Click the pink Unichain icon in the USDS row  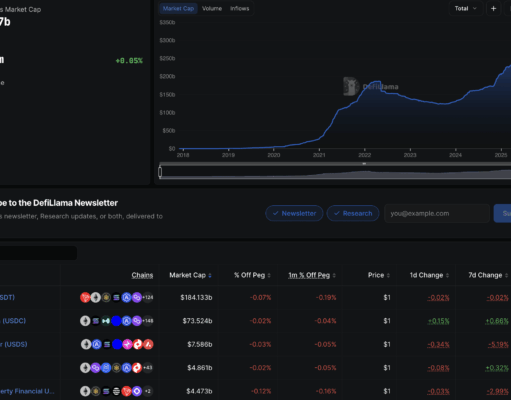click(127, 344)
